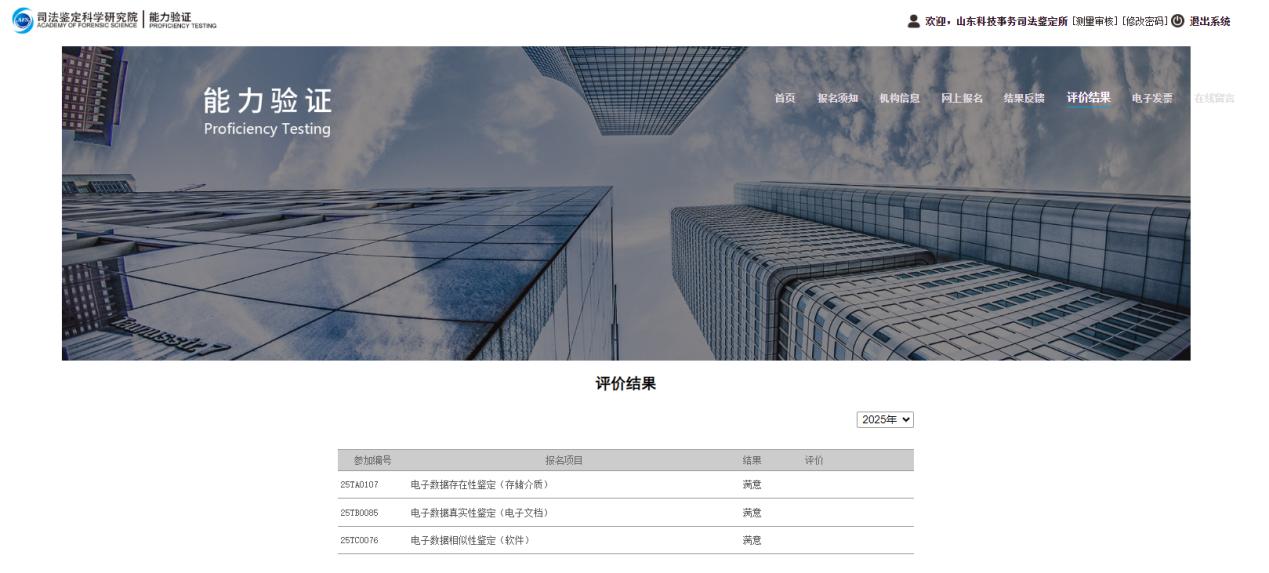This screenshot has width=1269, height=573.
Task: Select the 评价结果 navigation item
Action: (1088, 98)
